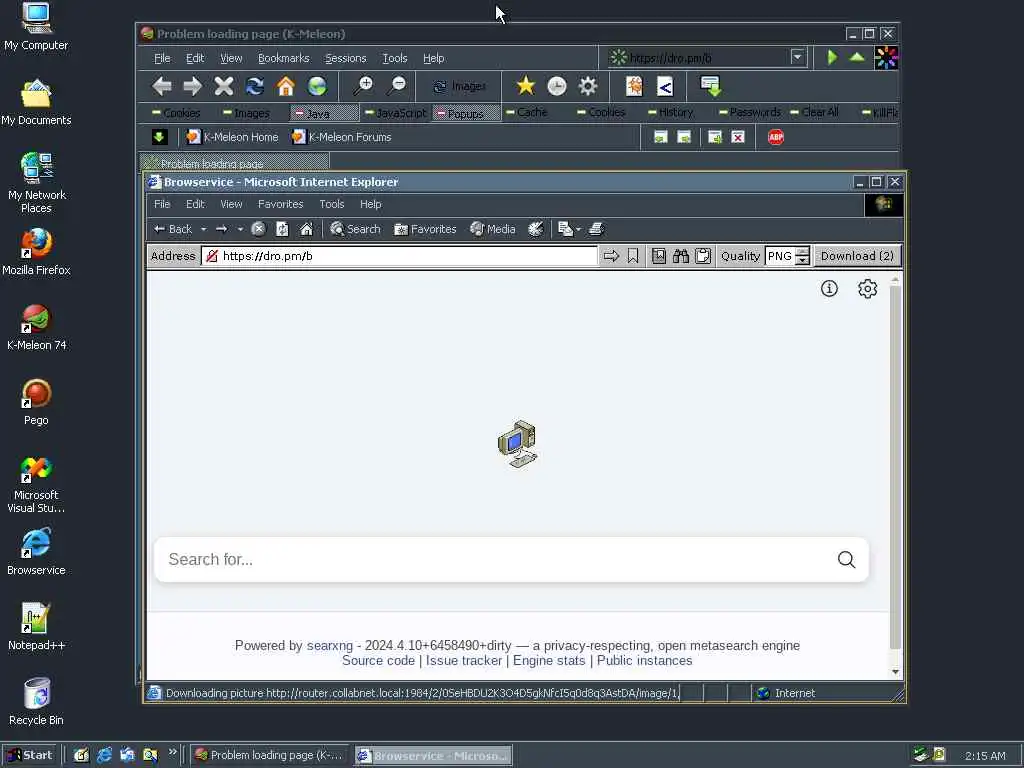Expand the K-Meleon URL bar dropdown
Image resolution: width=1024 pixels, height=768 pixels.
(x=797, y=57)
